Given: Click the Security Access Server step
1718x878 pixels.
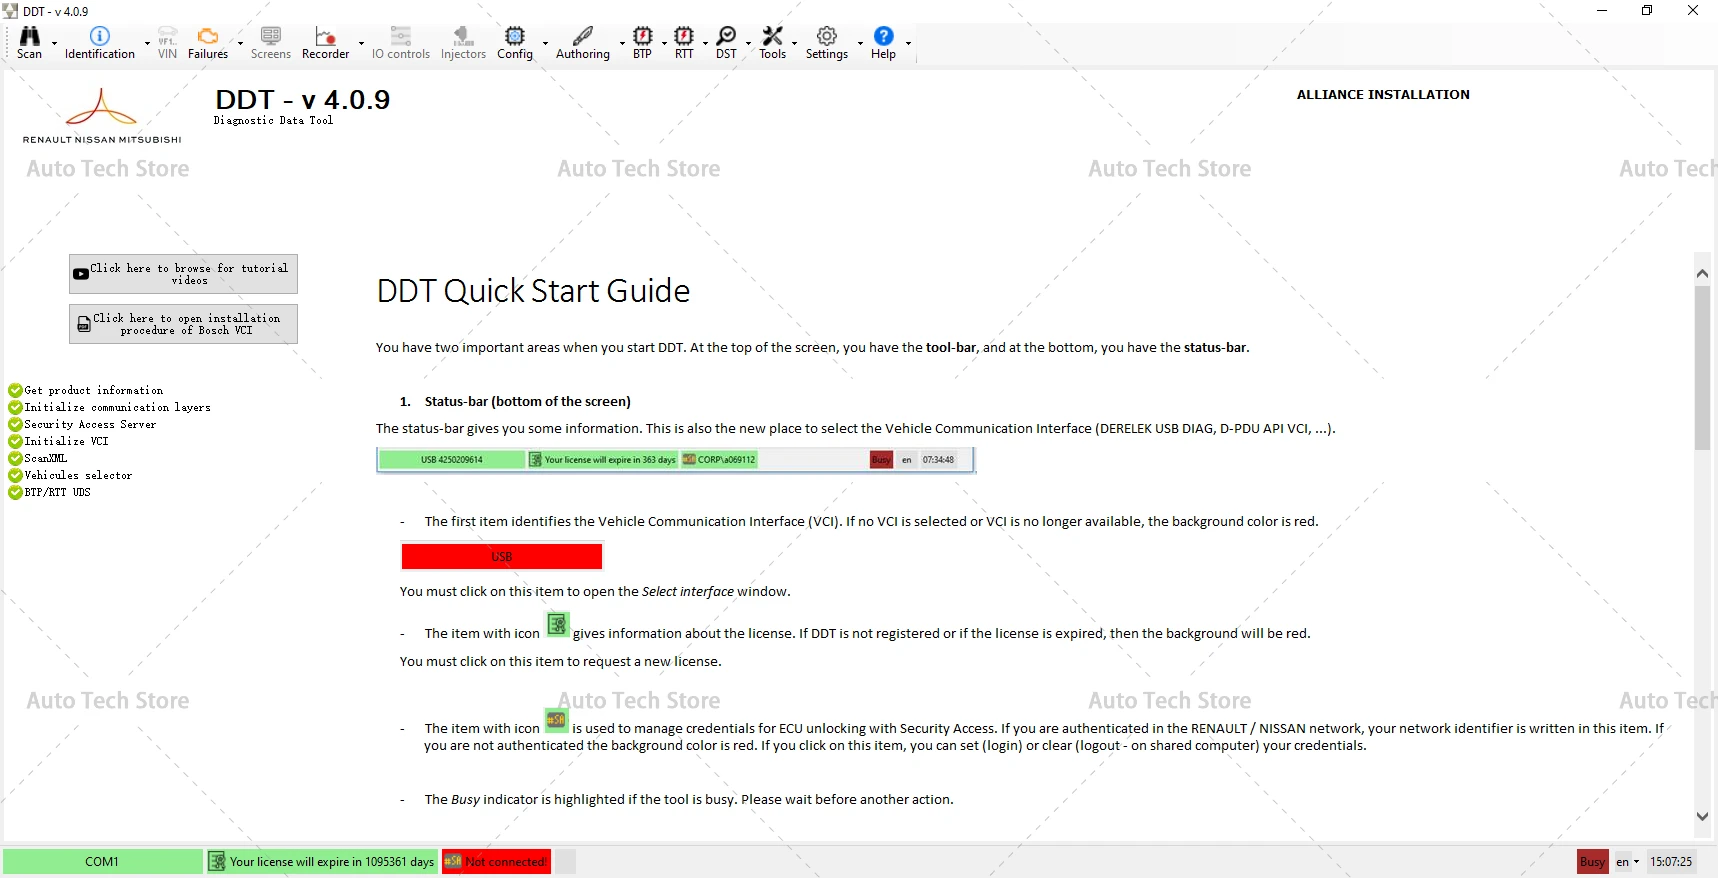Looking at the screenshot, I should 82,425.
